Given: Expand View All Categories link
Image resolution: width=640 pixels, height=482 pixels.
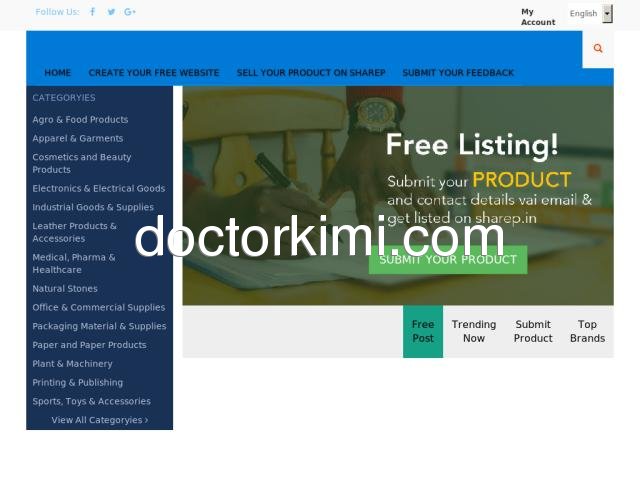Looking at the screenshot, I should 99,420.
